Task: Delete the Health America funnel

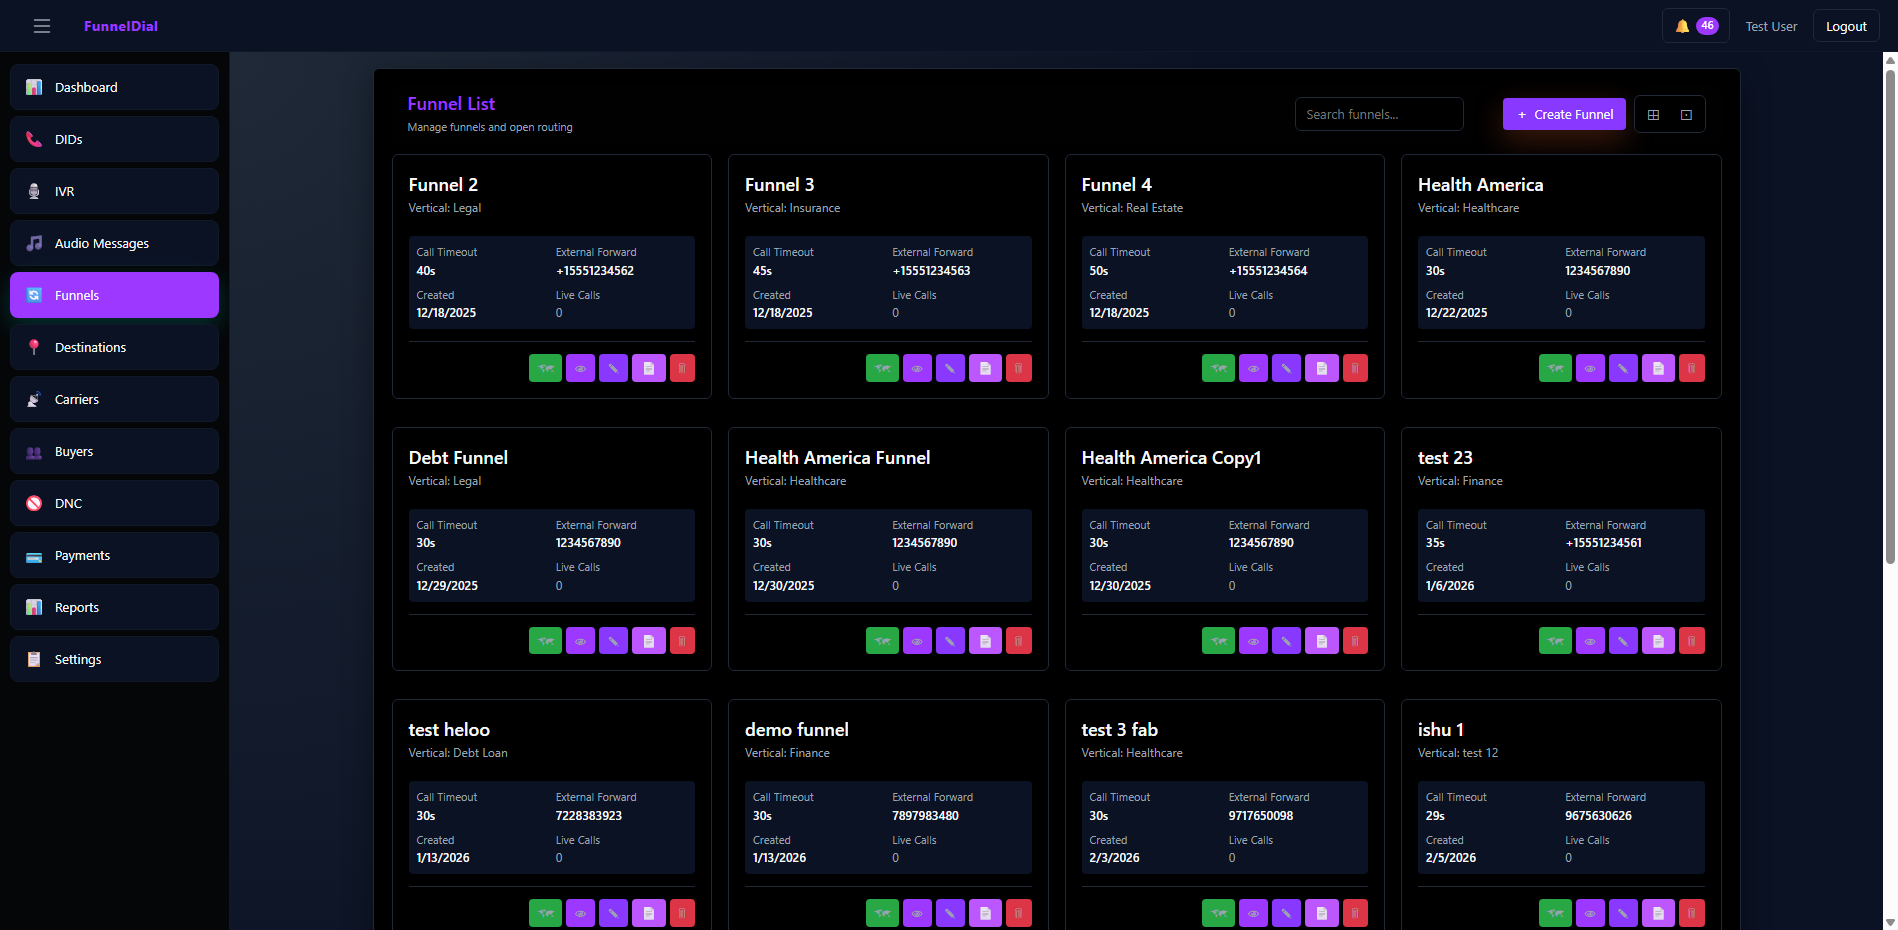Action: pyautogui.click(x=1691, y=368)
